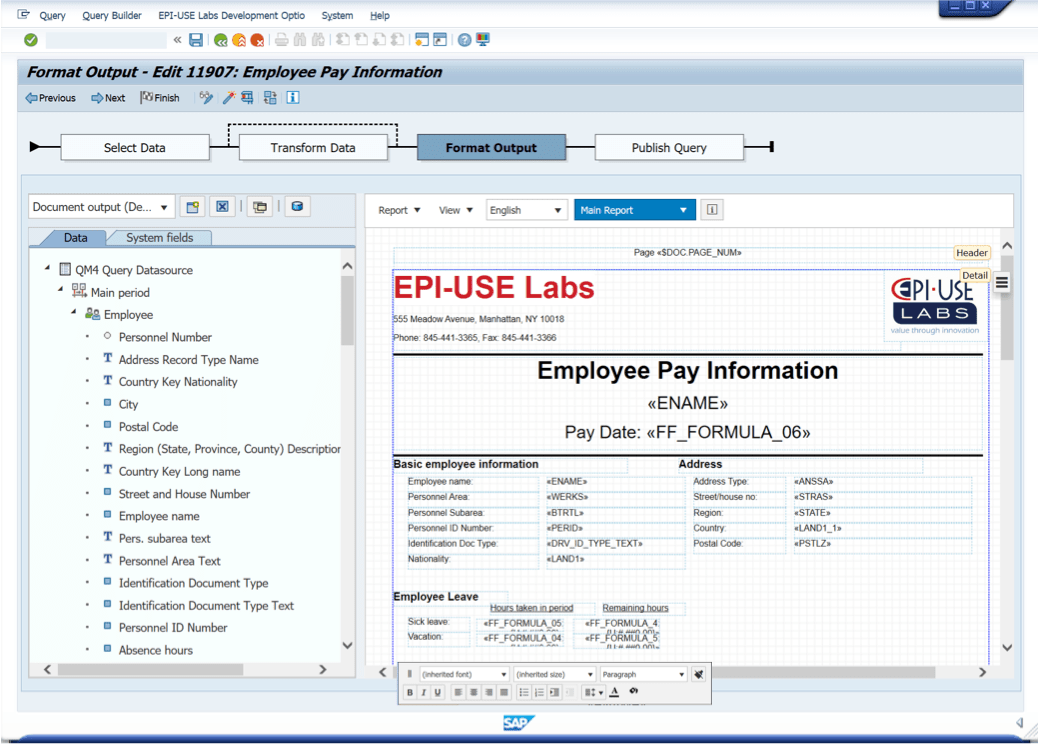The height and width of the screenshot is (744, 1039).
Task: Open the Paragraph style dropdown
Action: point(643,674)
